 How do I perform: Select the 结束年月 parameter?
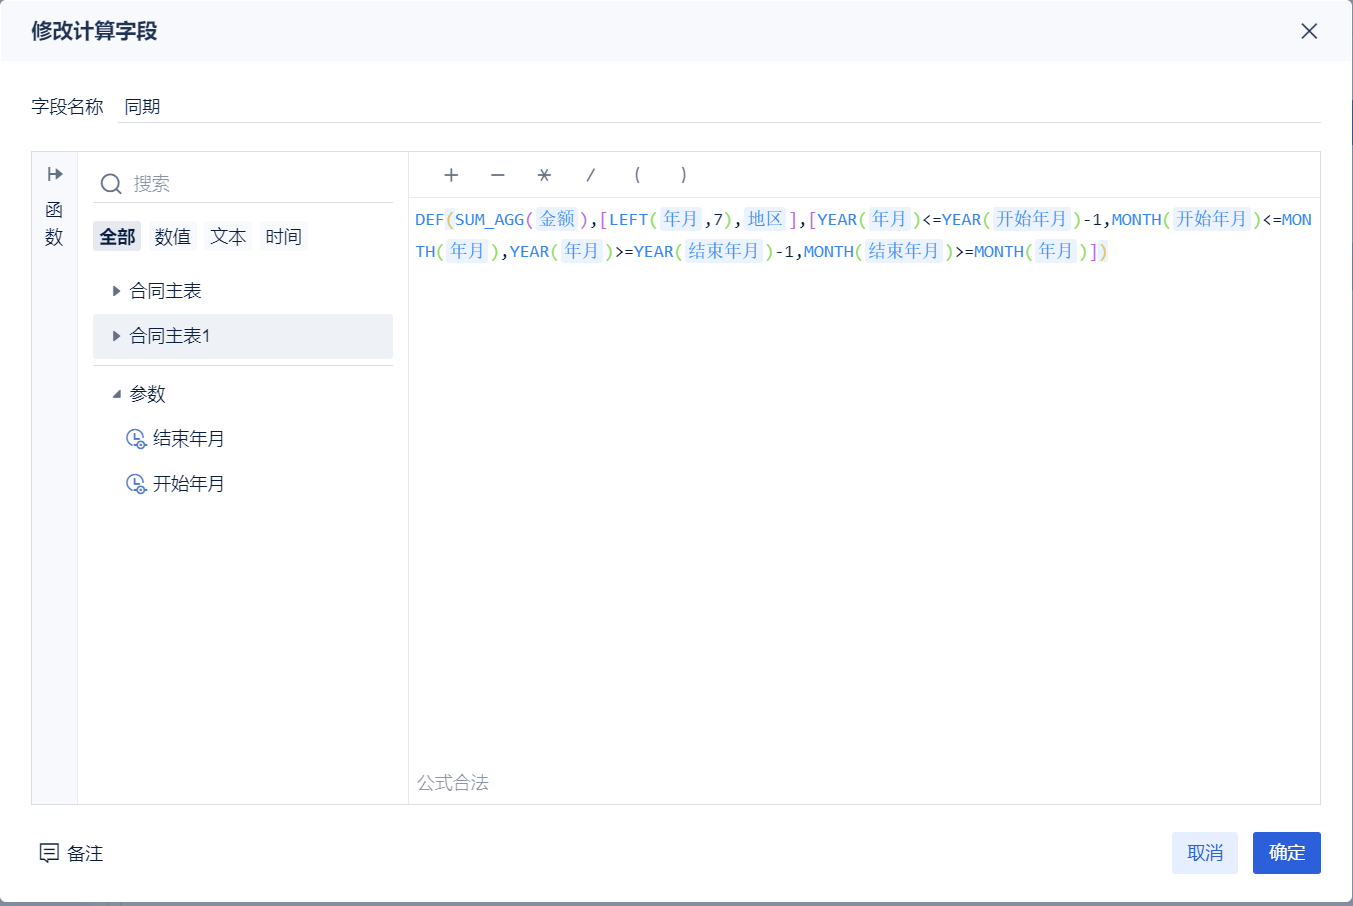pos(189,439)
